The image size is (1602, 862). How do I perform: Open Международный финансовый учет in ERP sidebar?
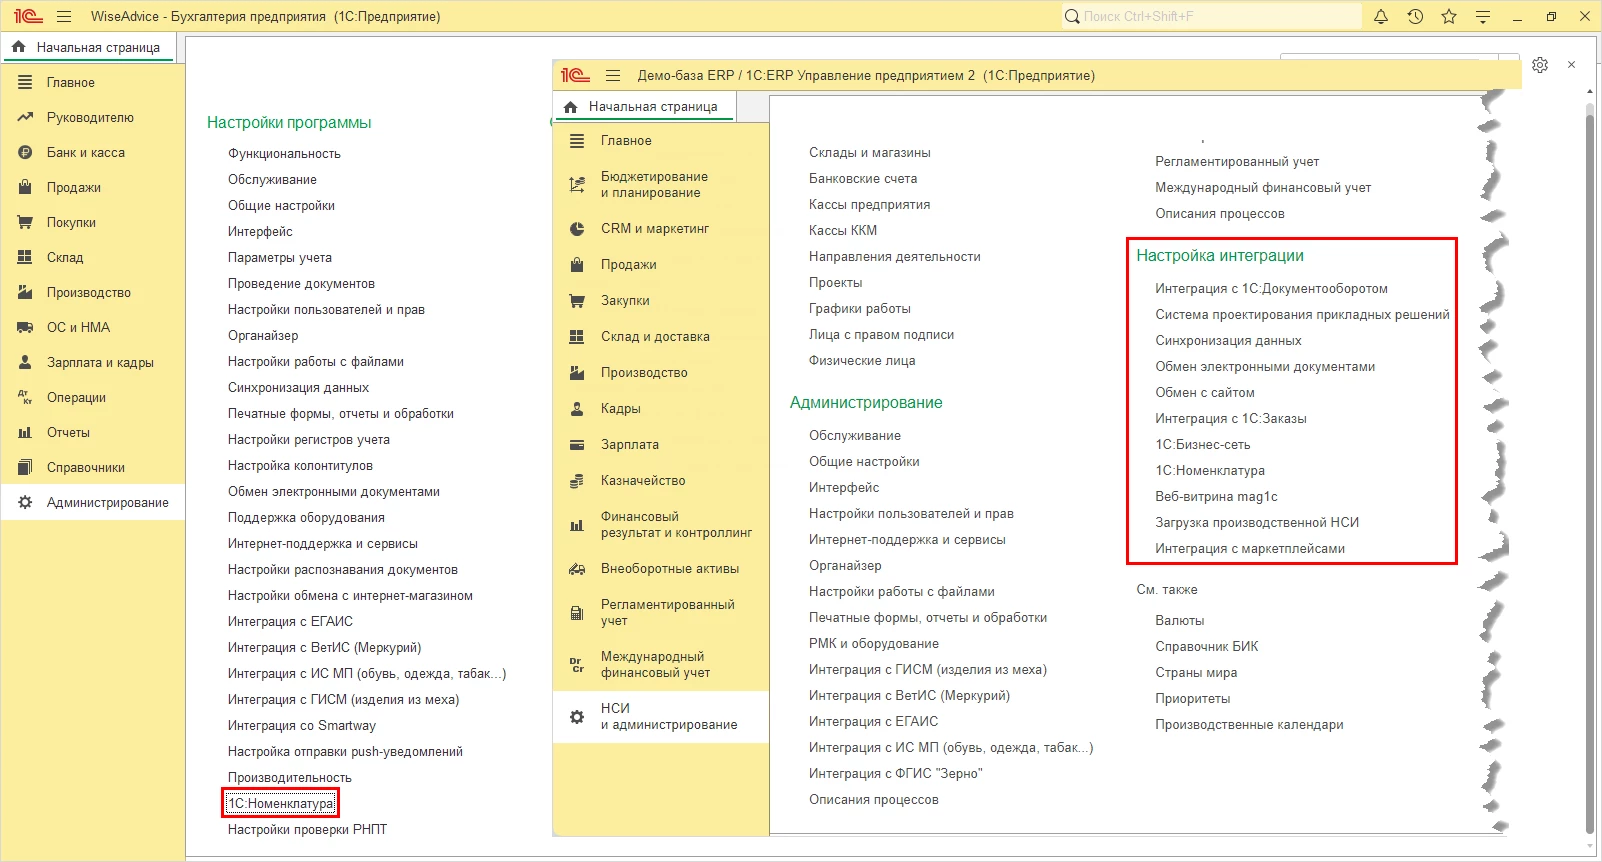click(x=661, y=665)
